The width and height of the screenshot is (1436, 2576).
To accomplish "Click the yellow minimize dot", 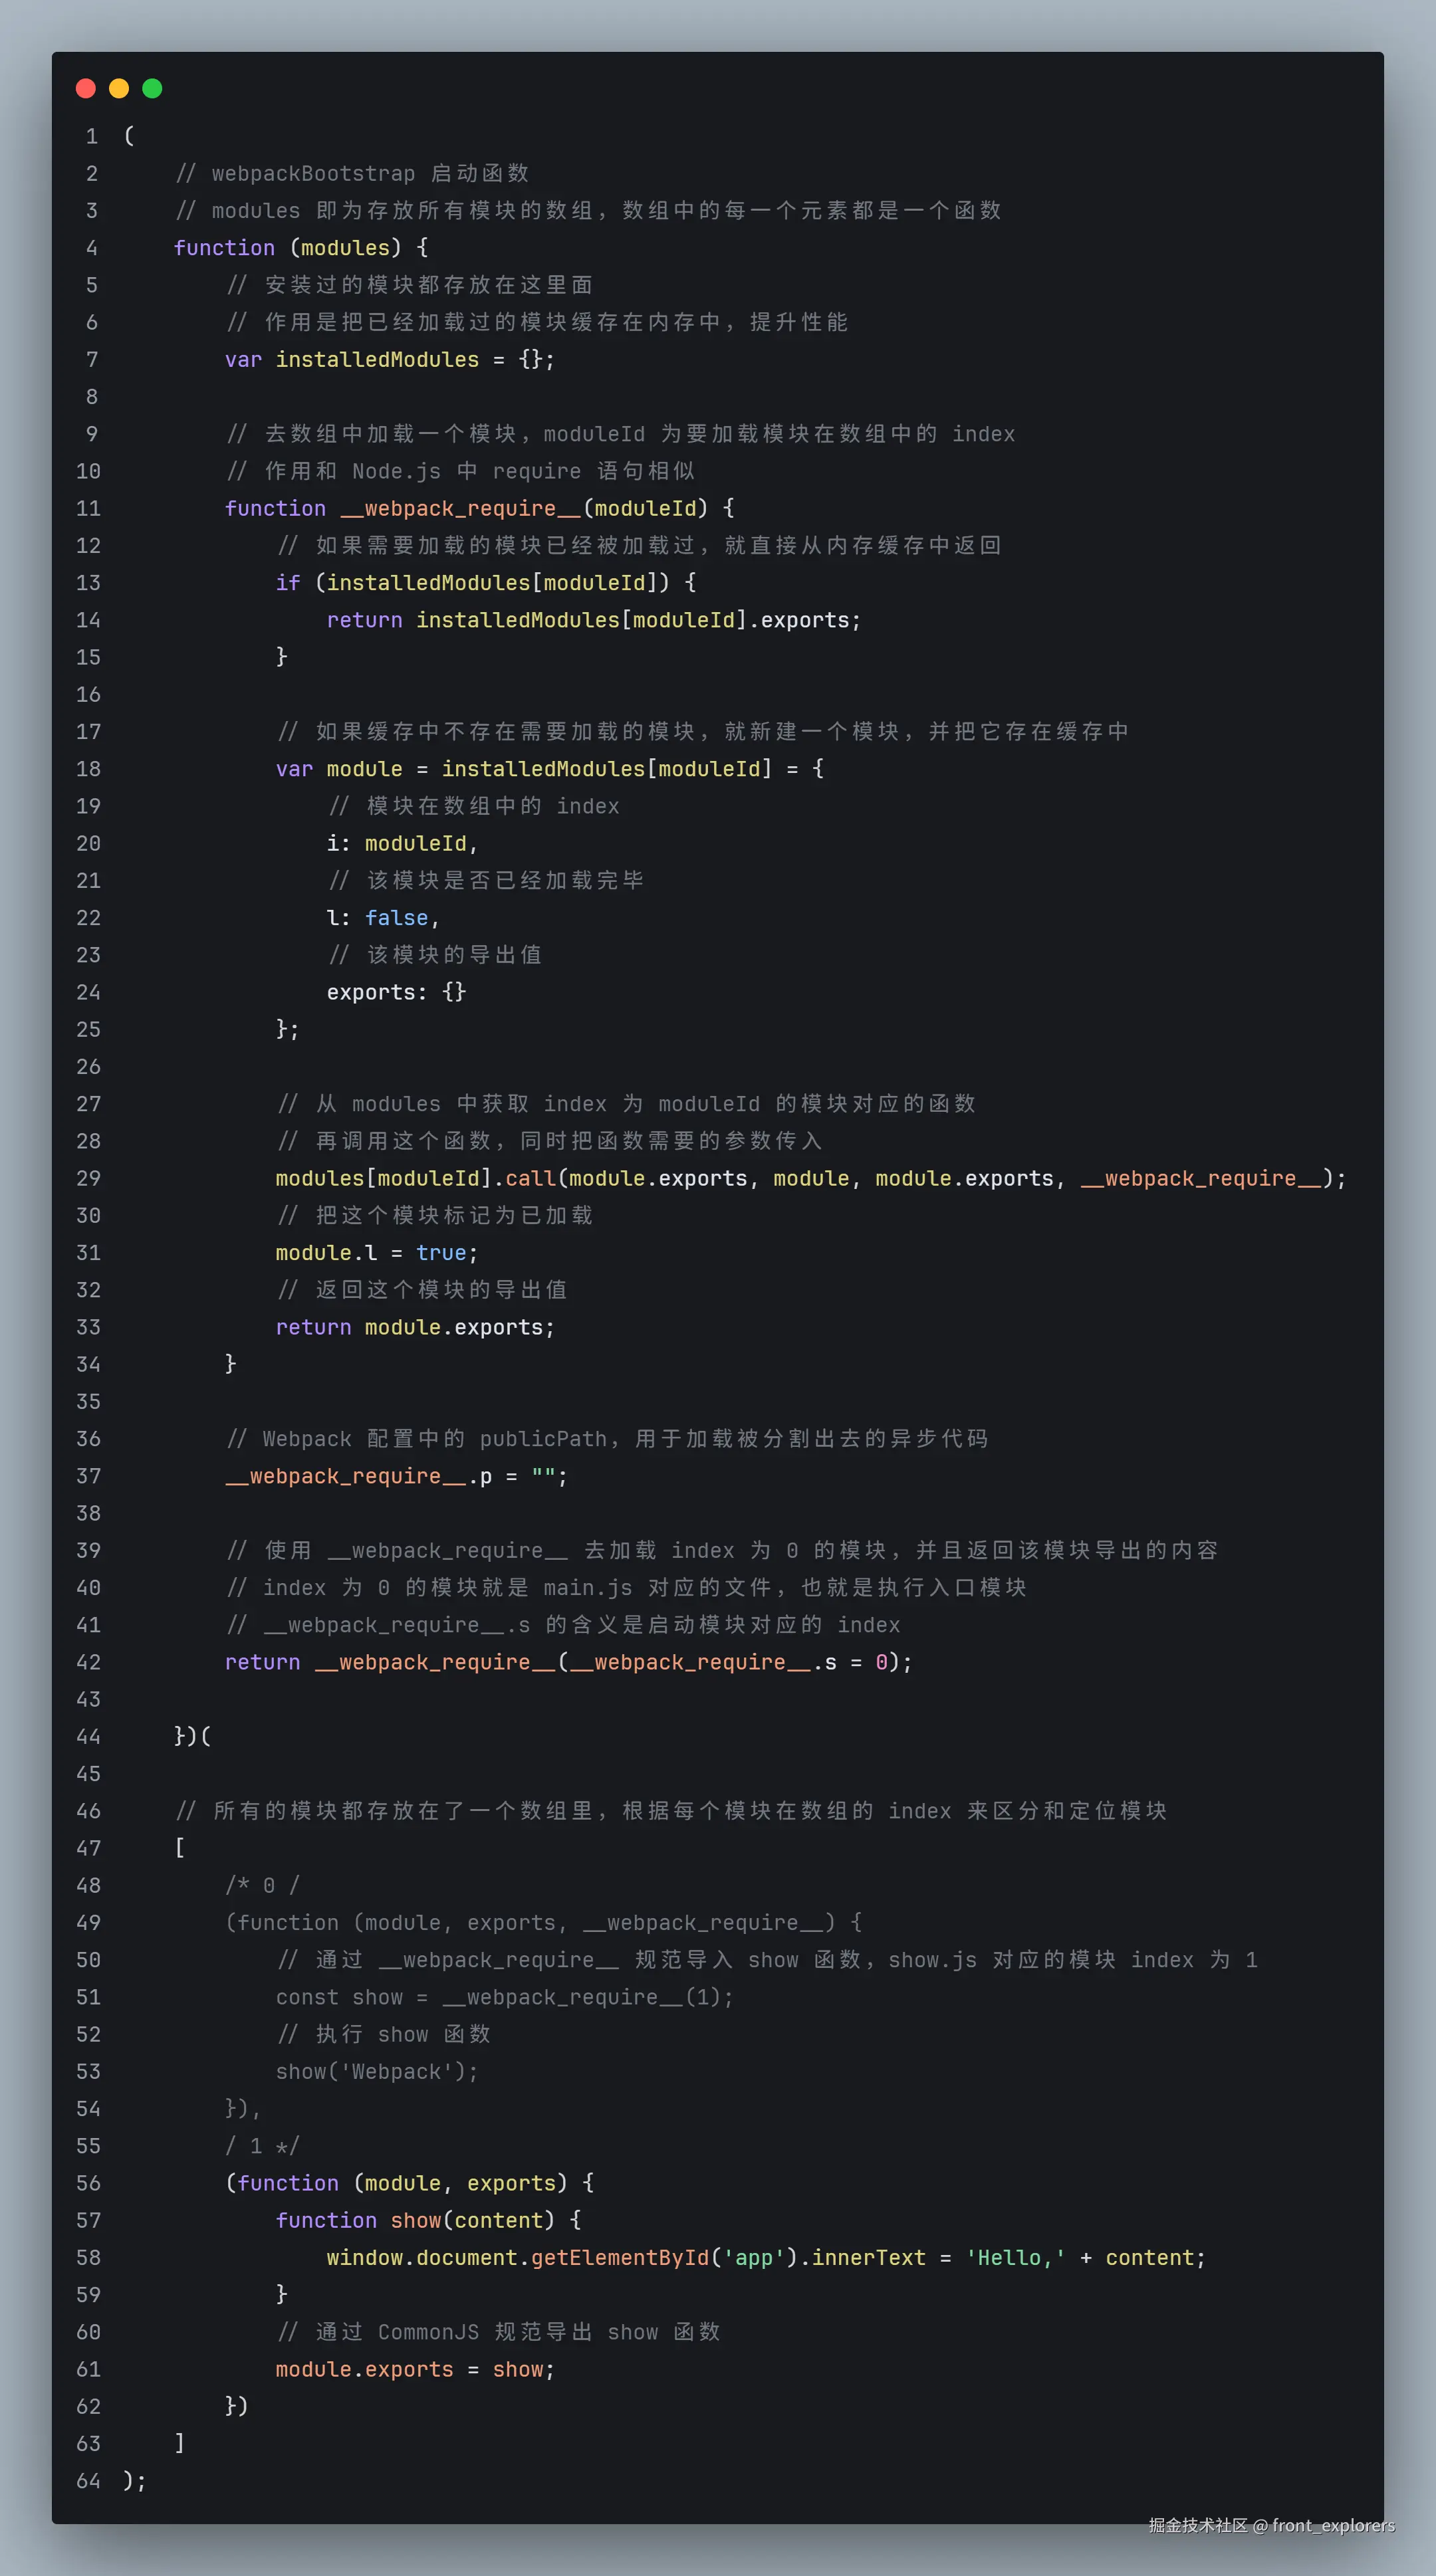I will (119, 88).
